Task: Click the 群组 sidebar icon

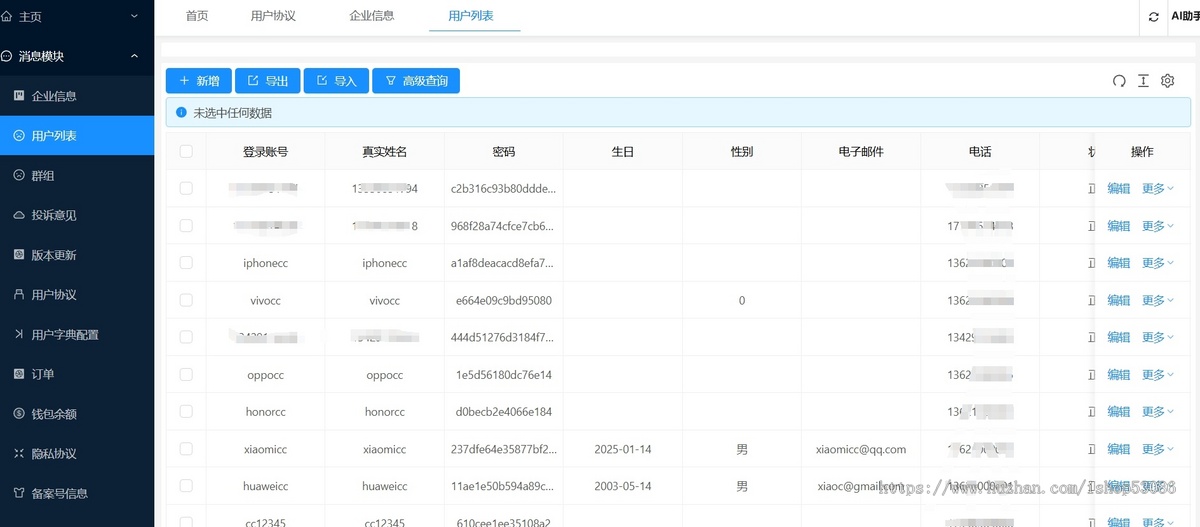Action: [x=19, y=175]
